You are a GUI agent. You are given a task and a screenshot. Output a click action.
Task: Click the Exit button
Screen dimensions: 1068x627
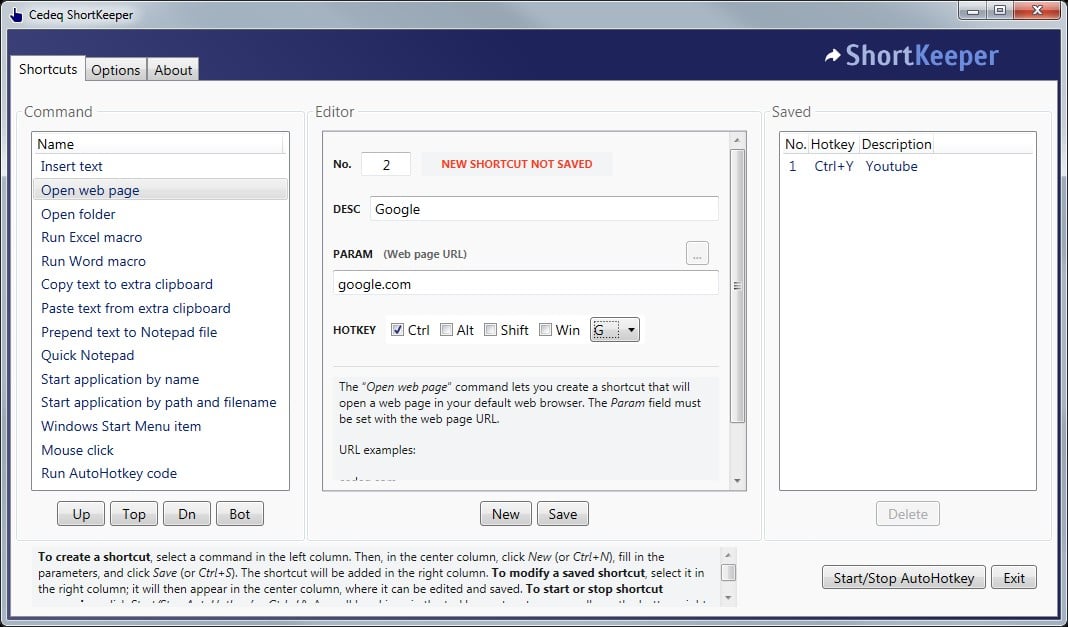point(1014,577)
